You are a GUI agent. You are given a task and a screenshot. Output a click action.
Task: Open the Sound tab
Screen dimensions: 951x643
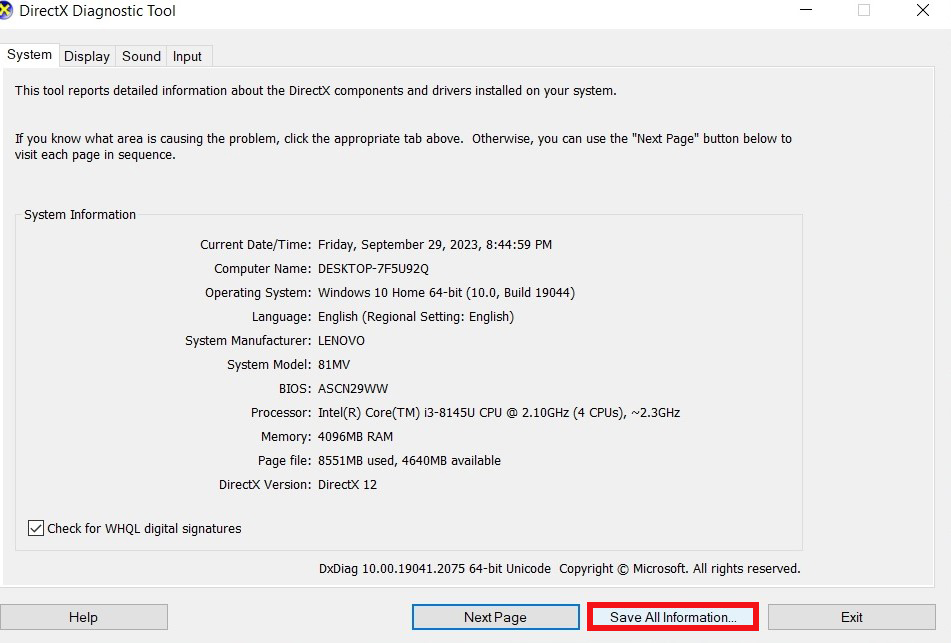click(141, 56)
